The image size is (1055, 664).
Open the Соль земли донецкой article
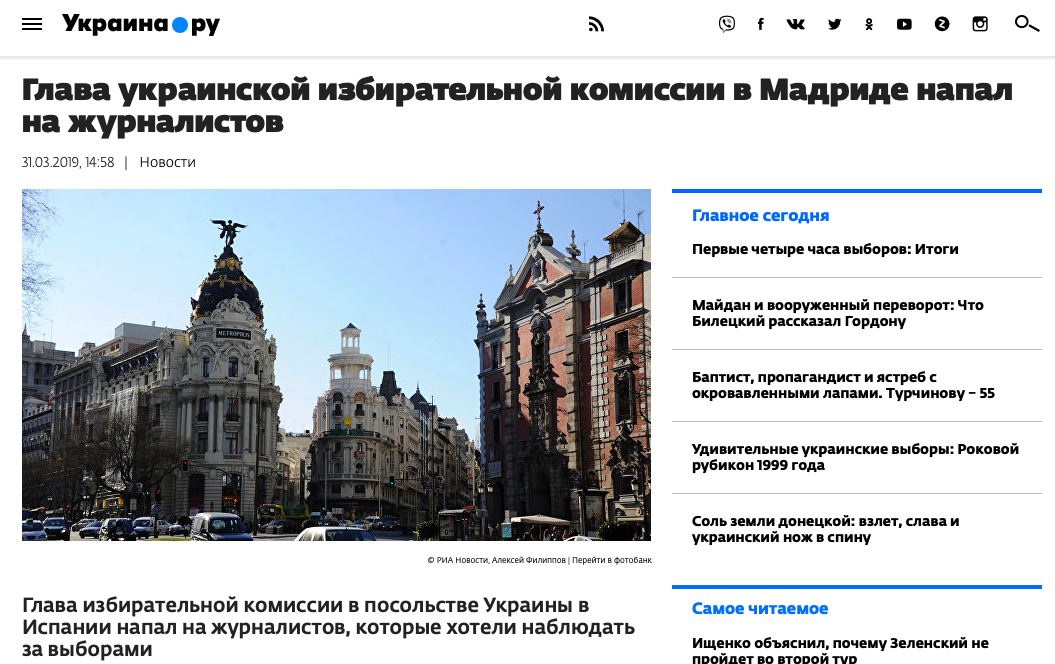pos(826,529)
